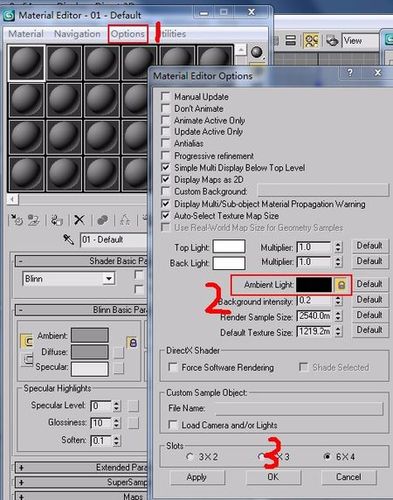Image resolution: width=393 pixels, height=500 pixels.
Task: Enable Progressive refinement checkbox
Action: pos(165,155)
